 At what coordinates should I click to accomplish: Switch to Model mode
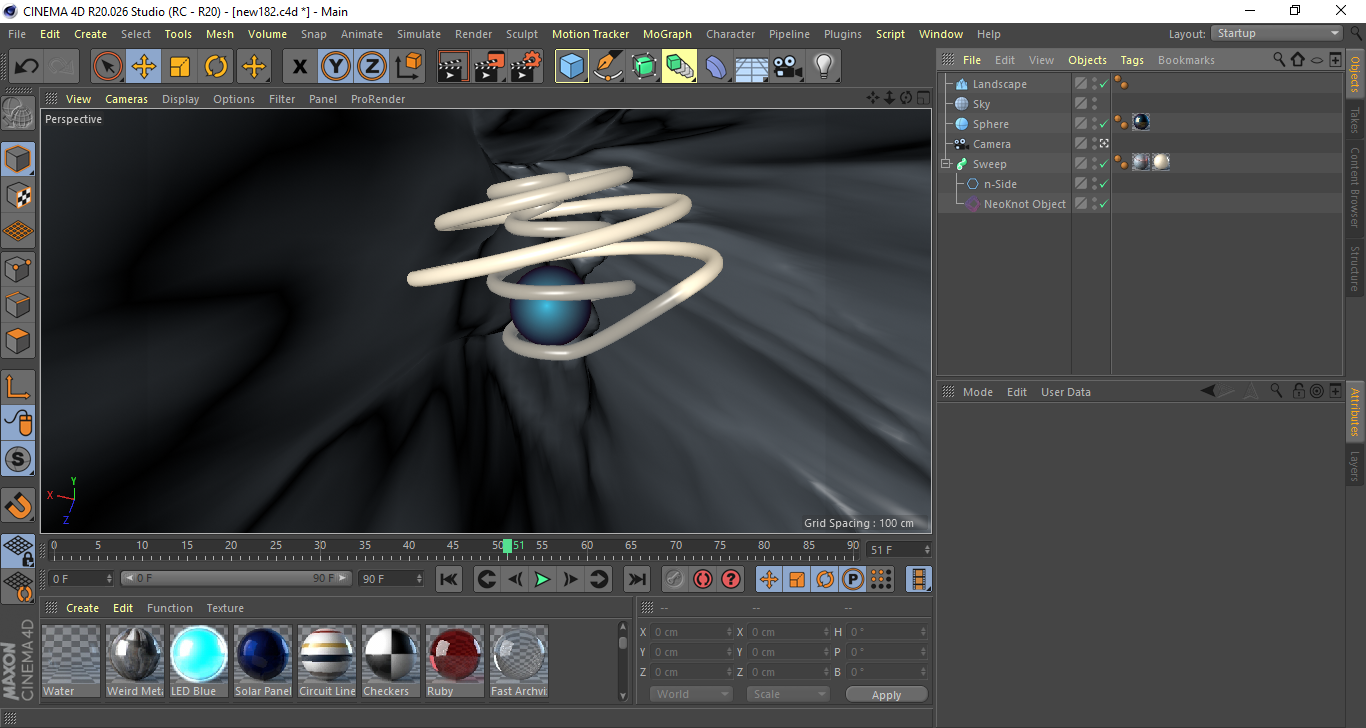point(18,159)
